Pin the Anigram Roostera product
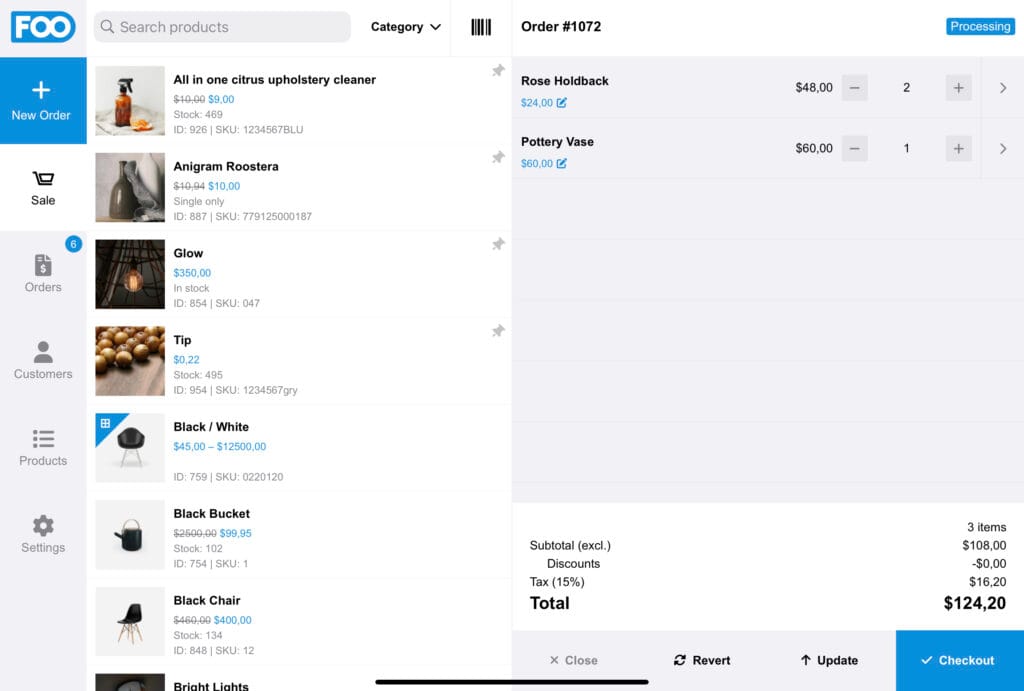This screenshot has width=1024, height=691. (x=498, y=158)
